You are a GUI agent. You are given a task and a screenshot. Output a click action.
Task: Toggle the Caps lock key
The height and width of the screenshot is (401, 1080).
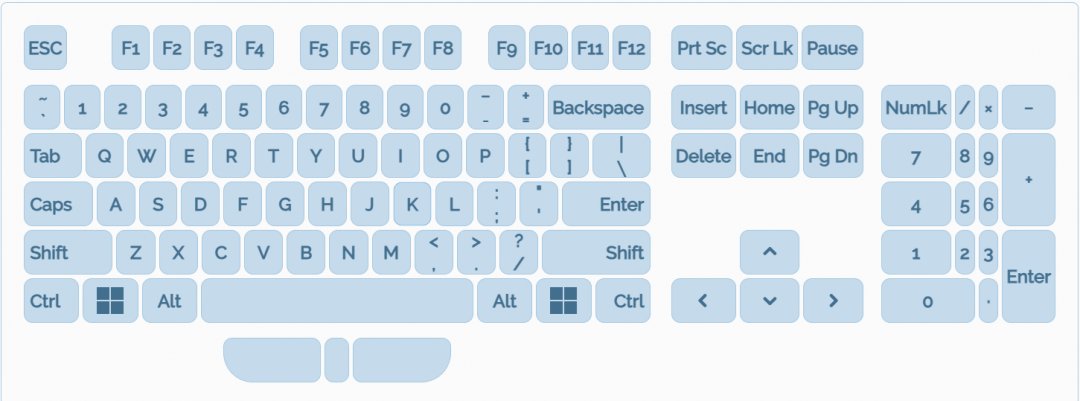(x=58, y=204)
